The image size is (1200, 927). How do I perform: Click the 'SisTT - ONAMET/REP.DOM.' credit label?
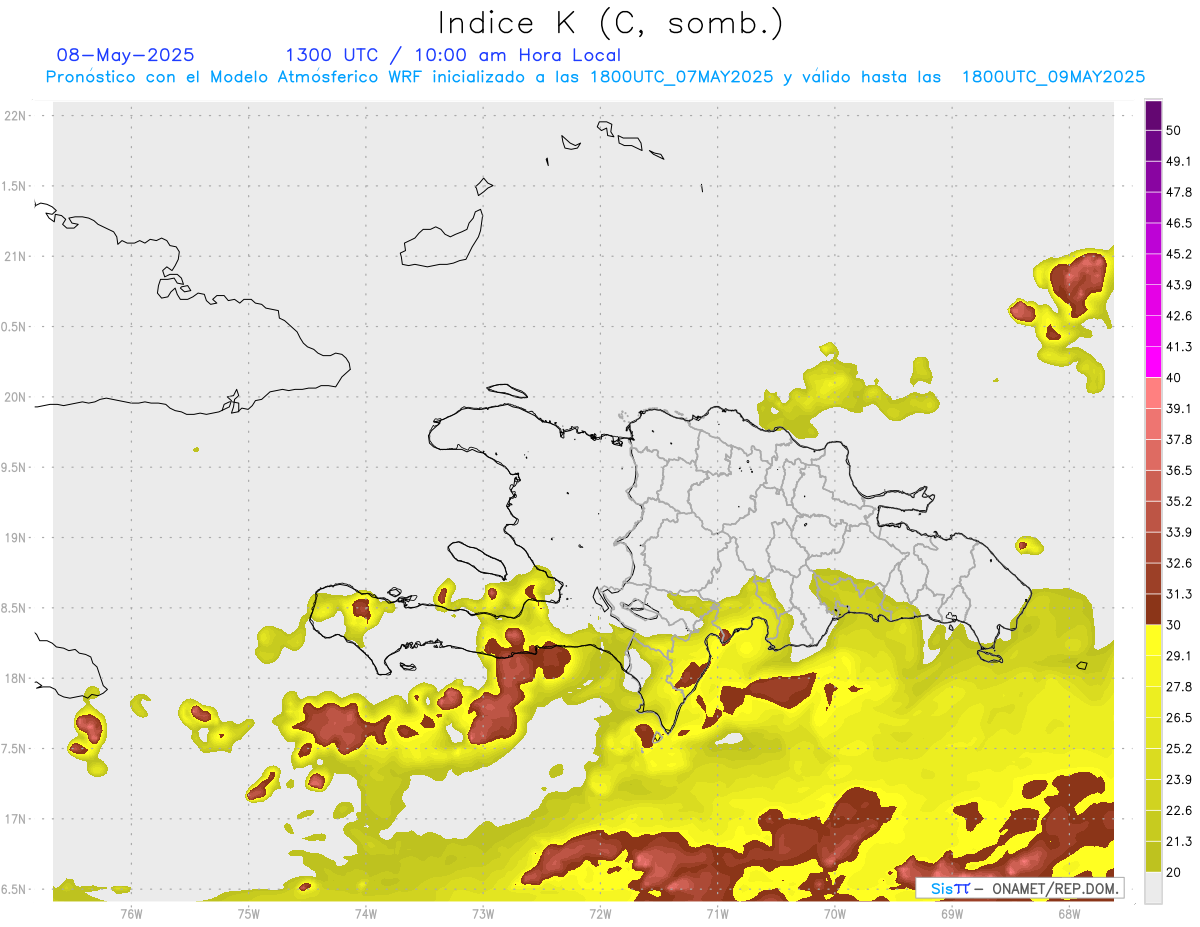click(x=1020, y=888)
